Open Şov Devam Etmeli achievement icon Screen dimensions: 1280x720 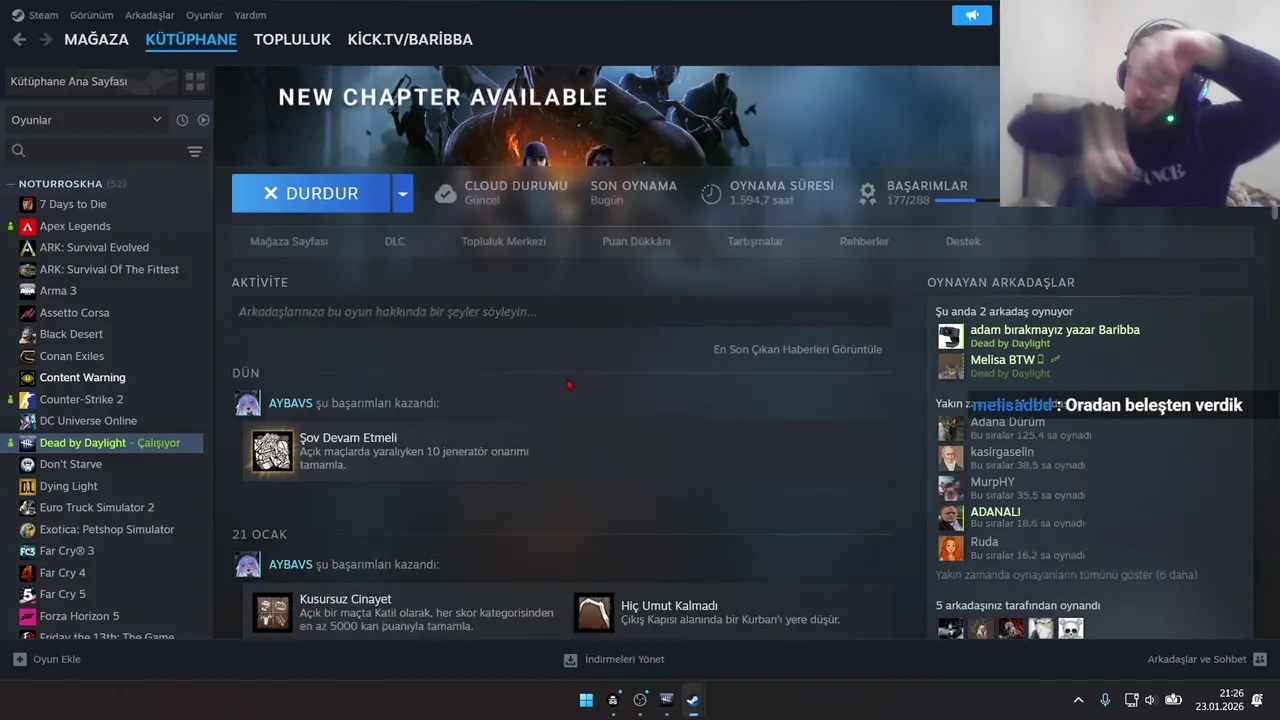coord(272,451)
